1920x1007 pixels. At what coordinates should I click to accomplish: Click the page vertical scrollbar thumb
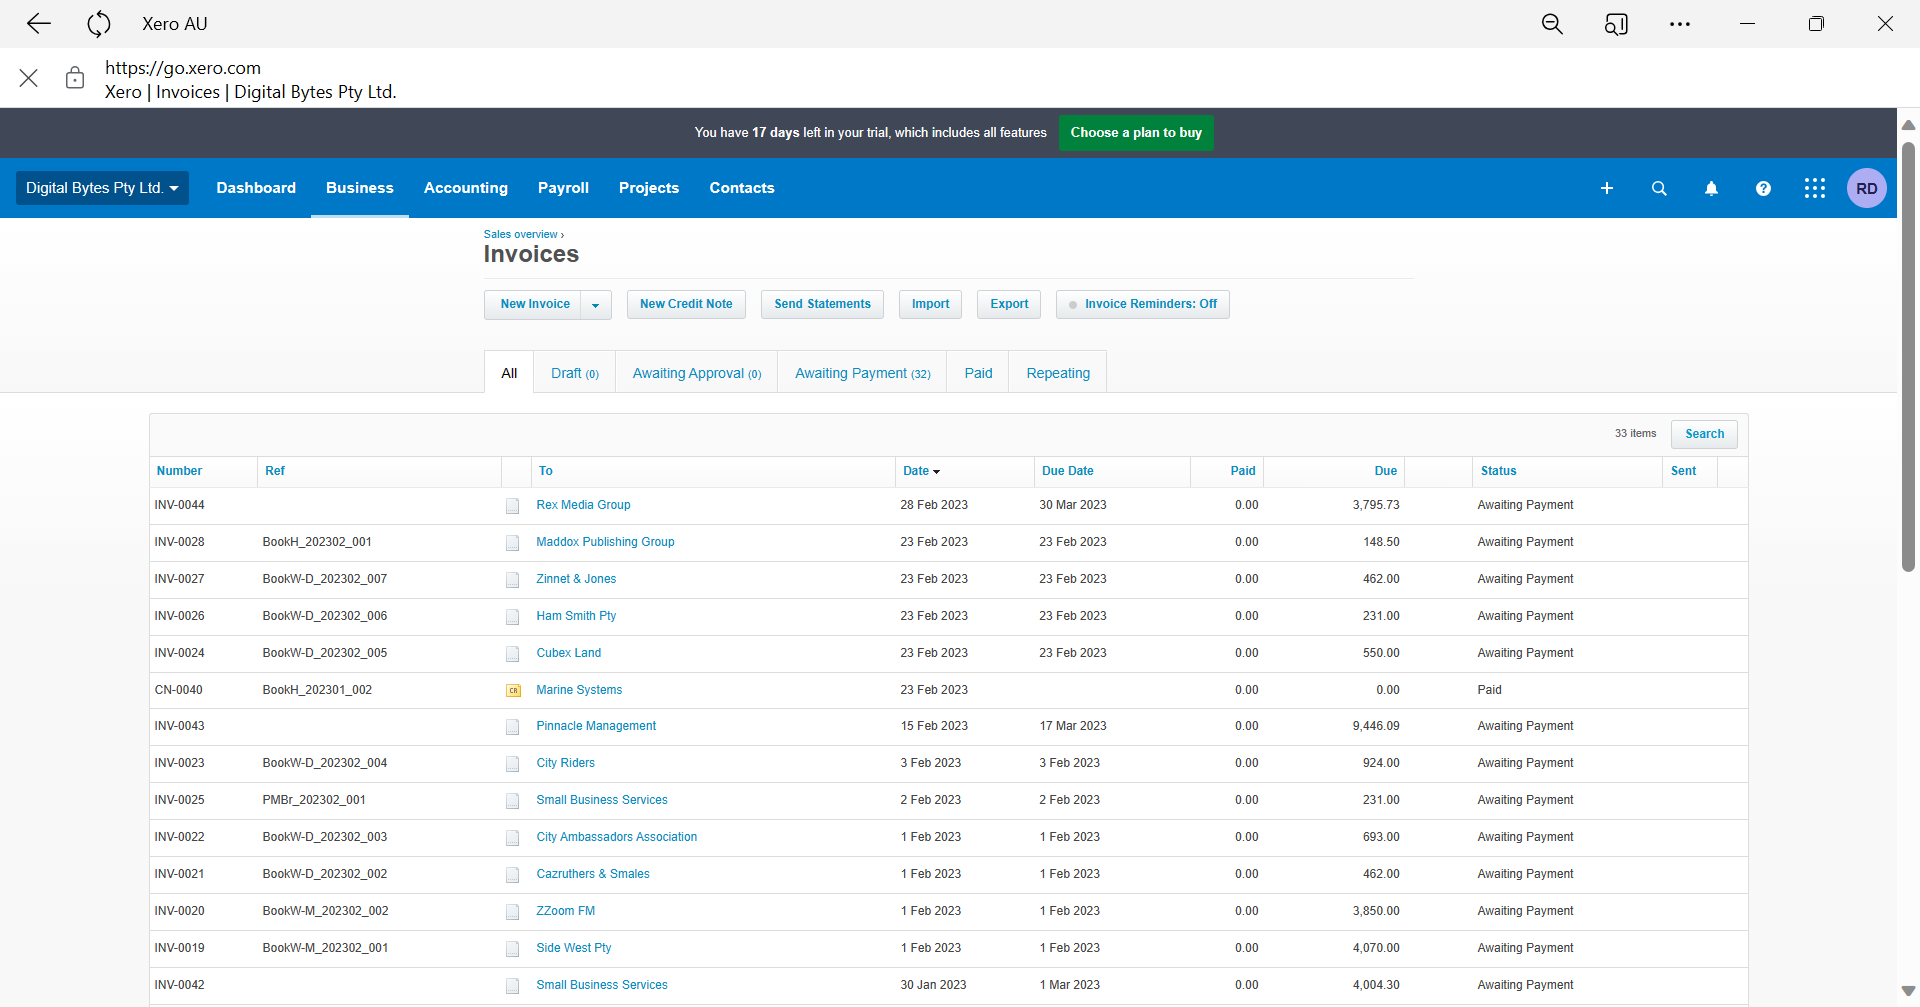tap(1908, 355)
